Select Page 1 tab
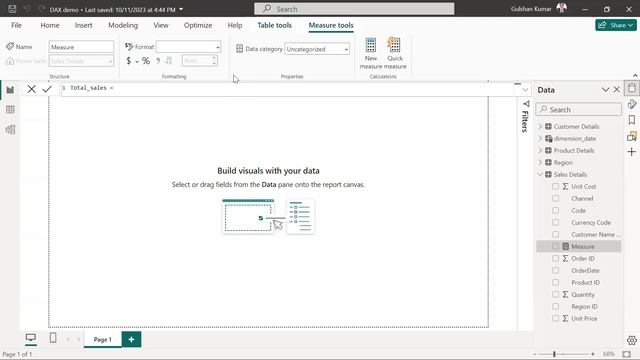Screen dimensions: 640x360 coord(102,339)
